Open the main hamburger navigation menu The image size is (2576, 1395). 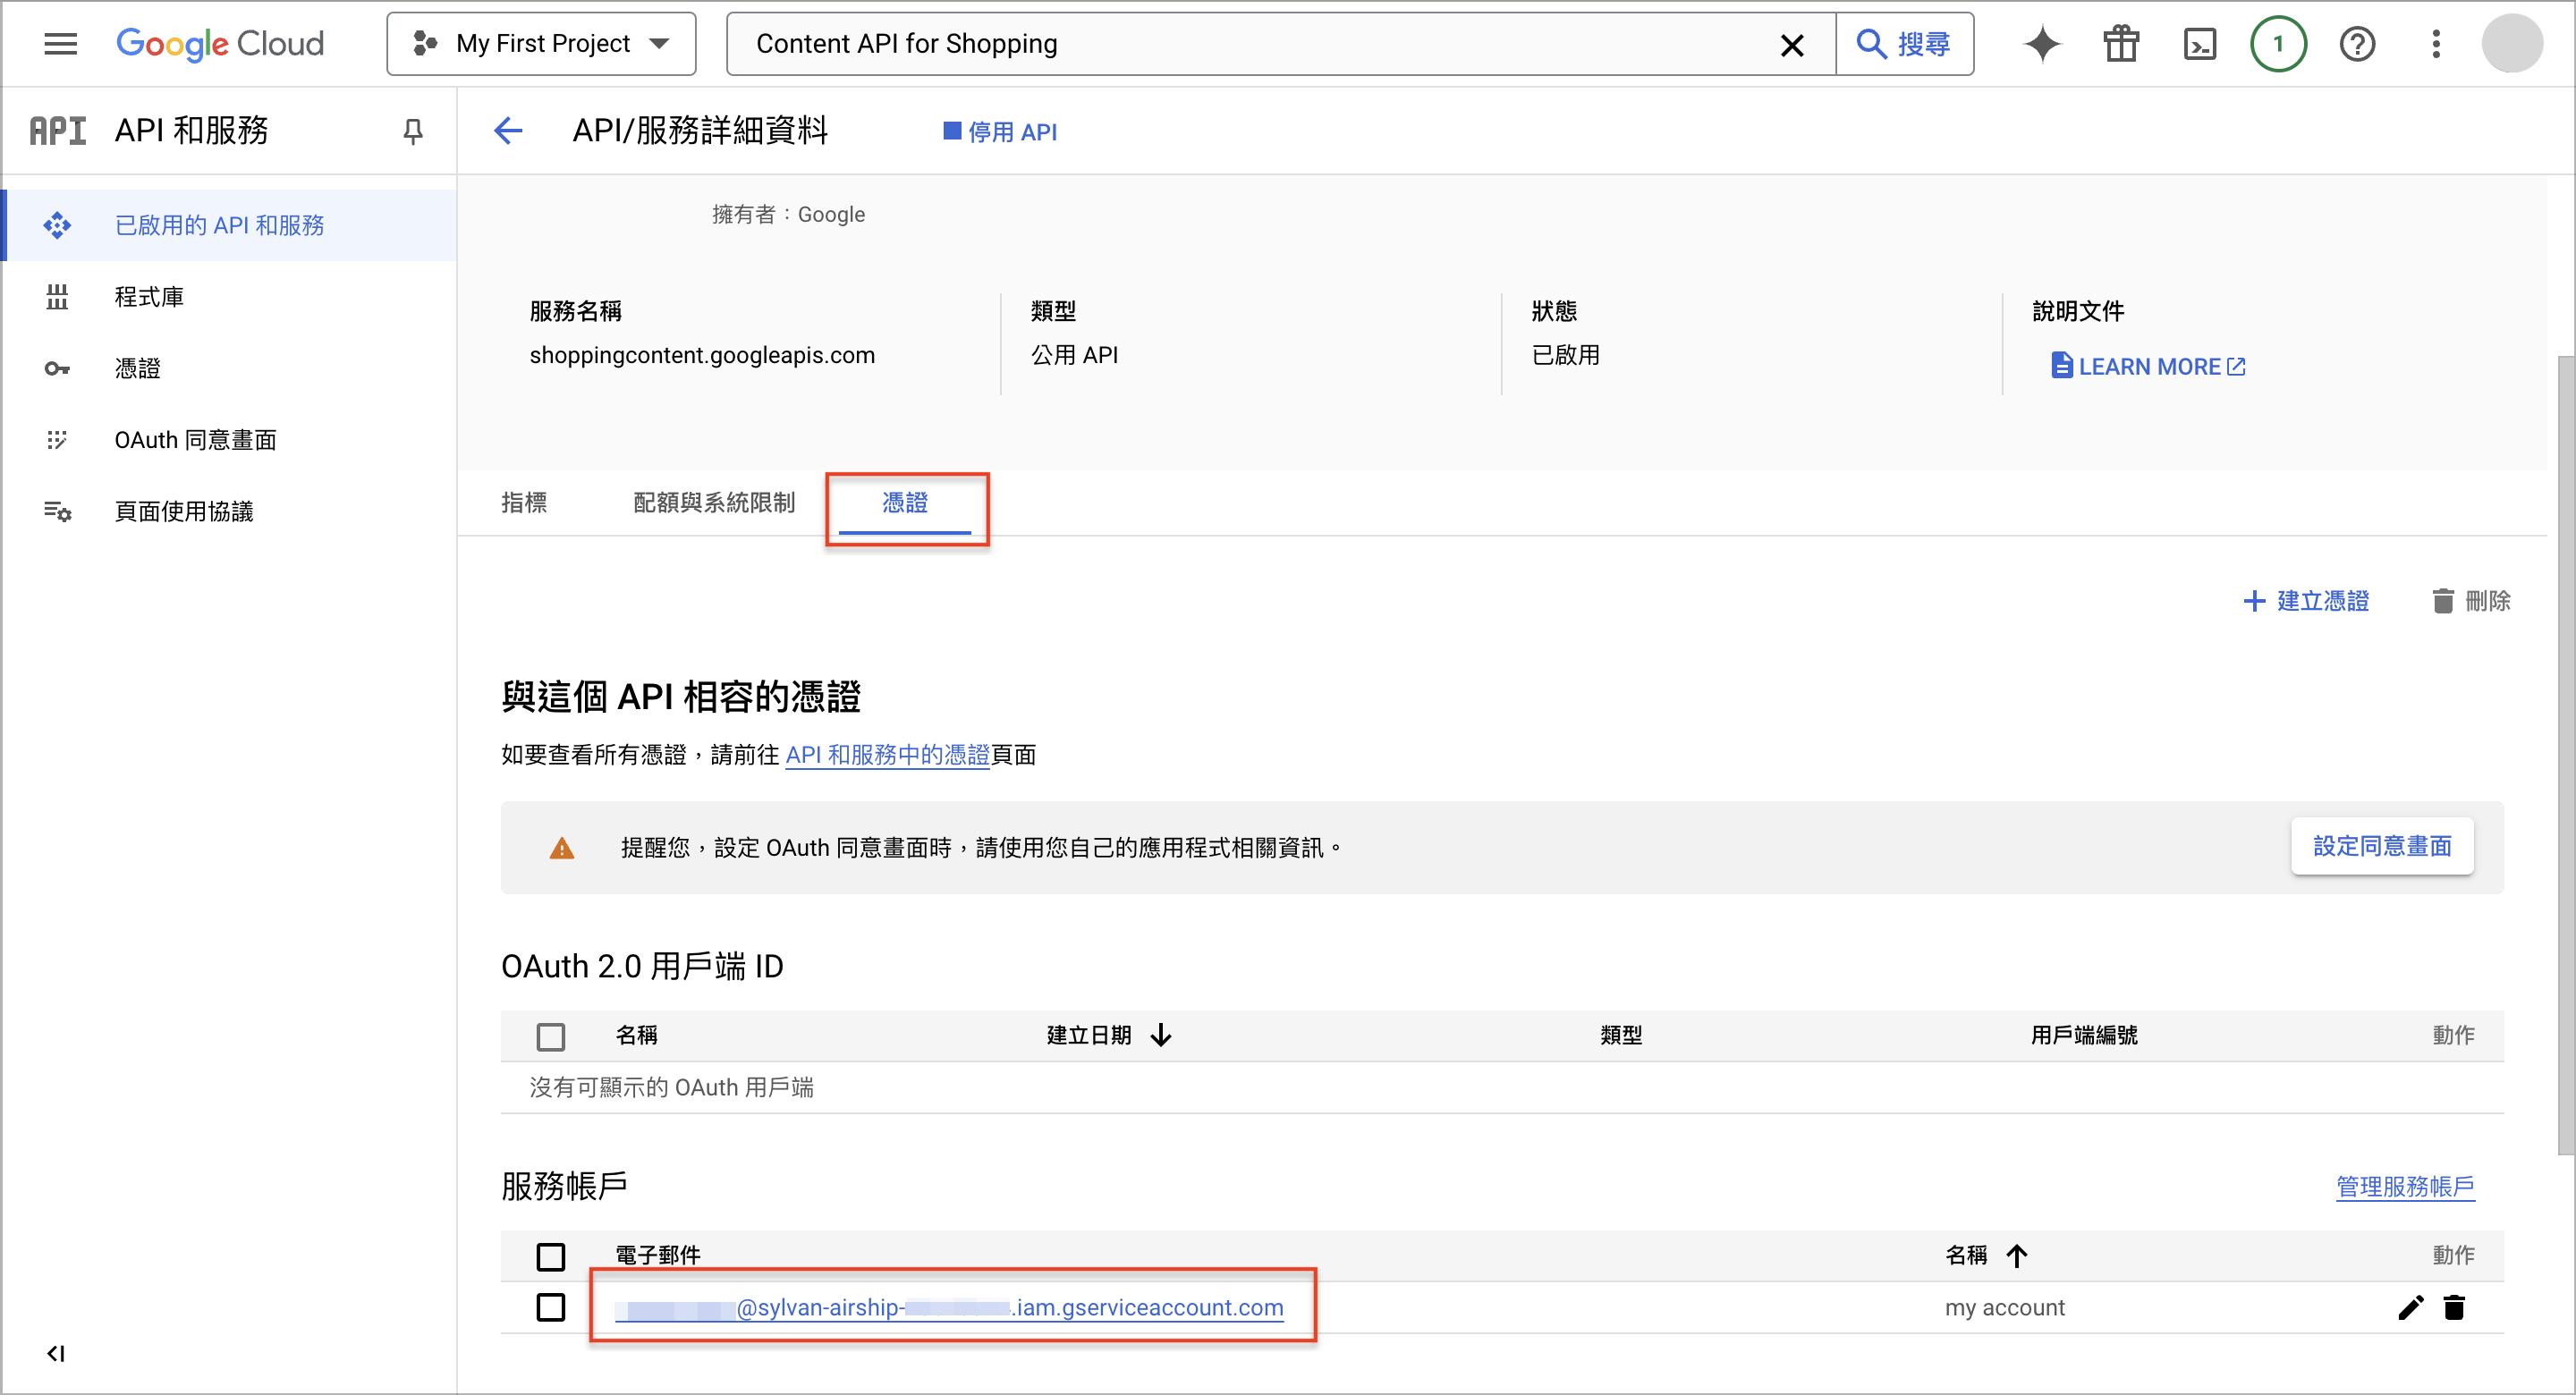(x=60, y=44)
